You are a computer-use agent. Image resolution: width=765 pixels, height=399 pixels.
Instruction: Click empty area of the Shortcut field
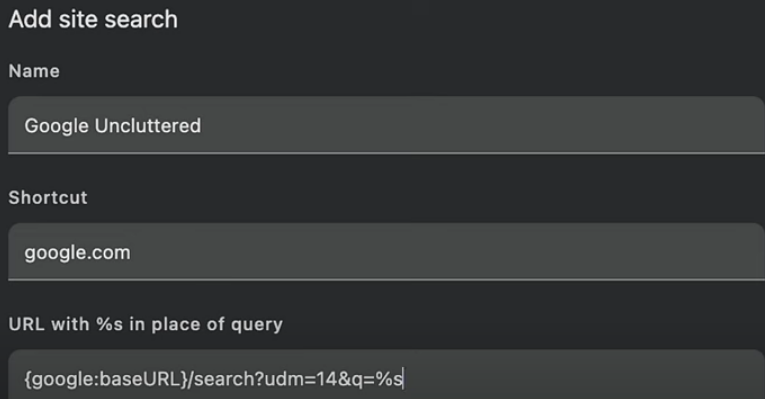pyautogui.click(x=448, y=252)
